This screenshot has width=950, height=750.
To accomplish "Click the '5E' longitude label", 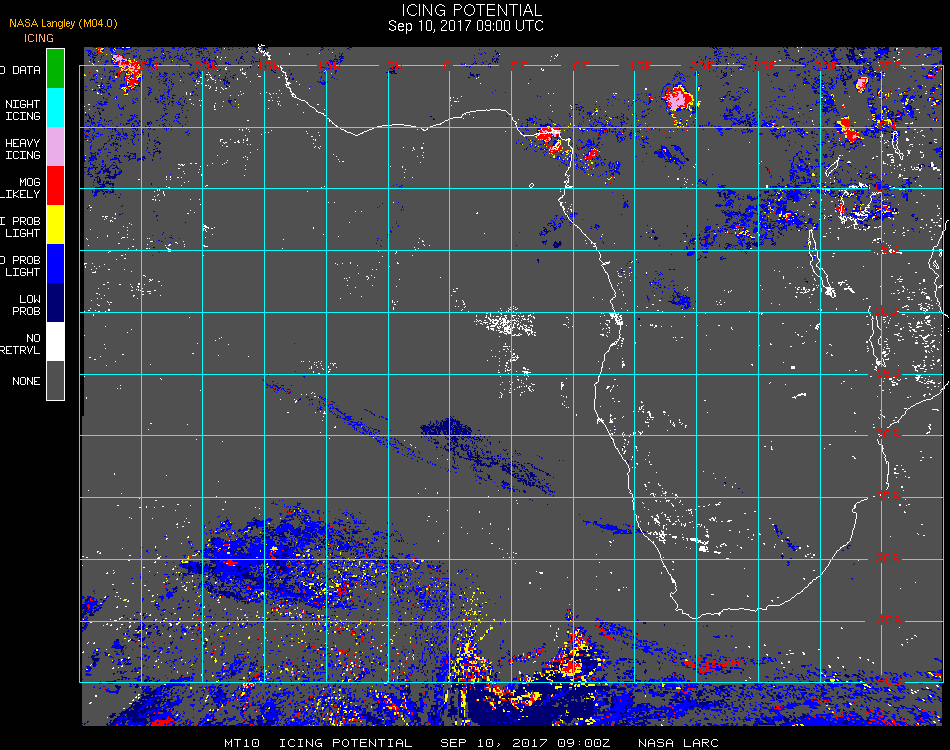I will click(519, 66).
